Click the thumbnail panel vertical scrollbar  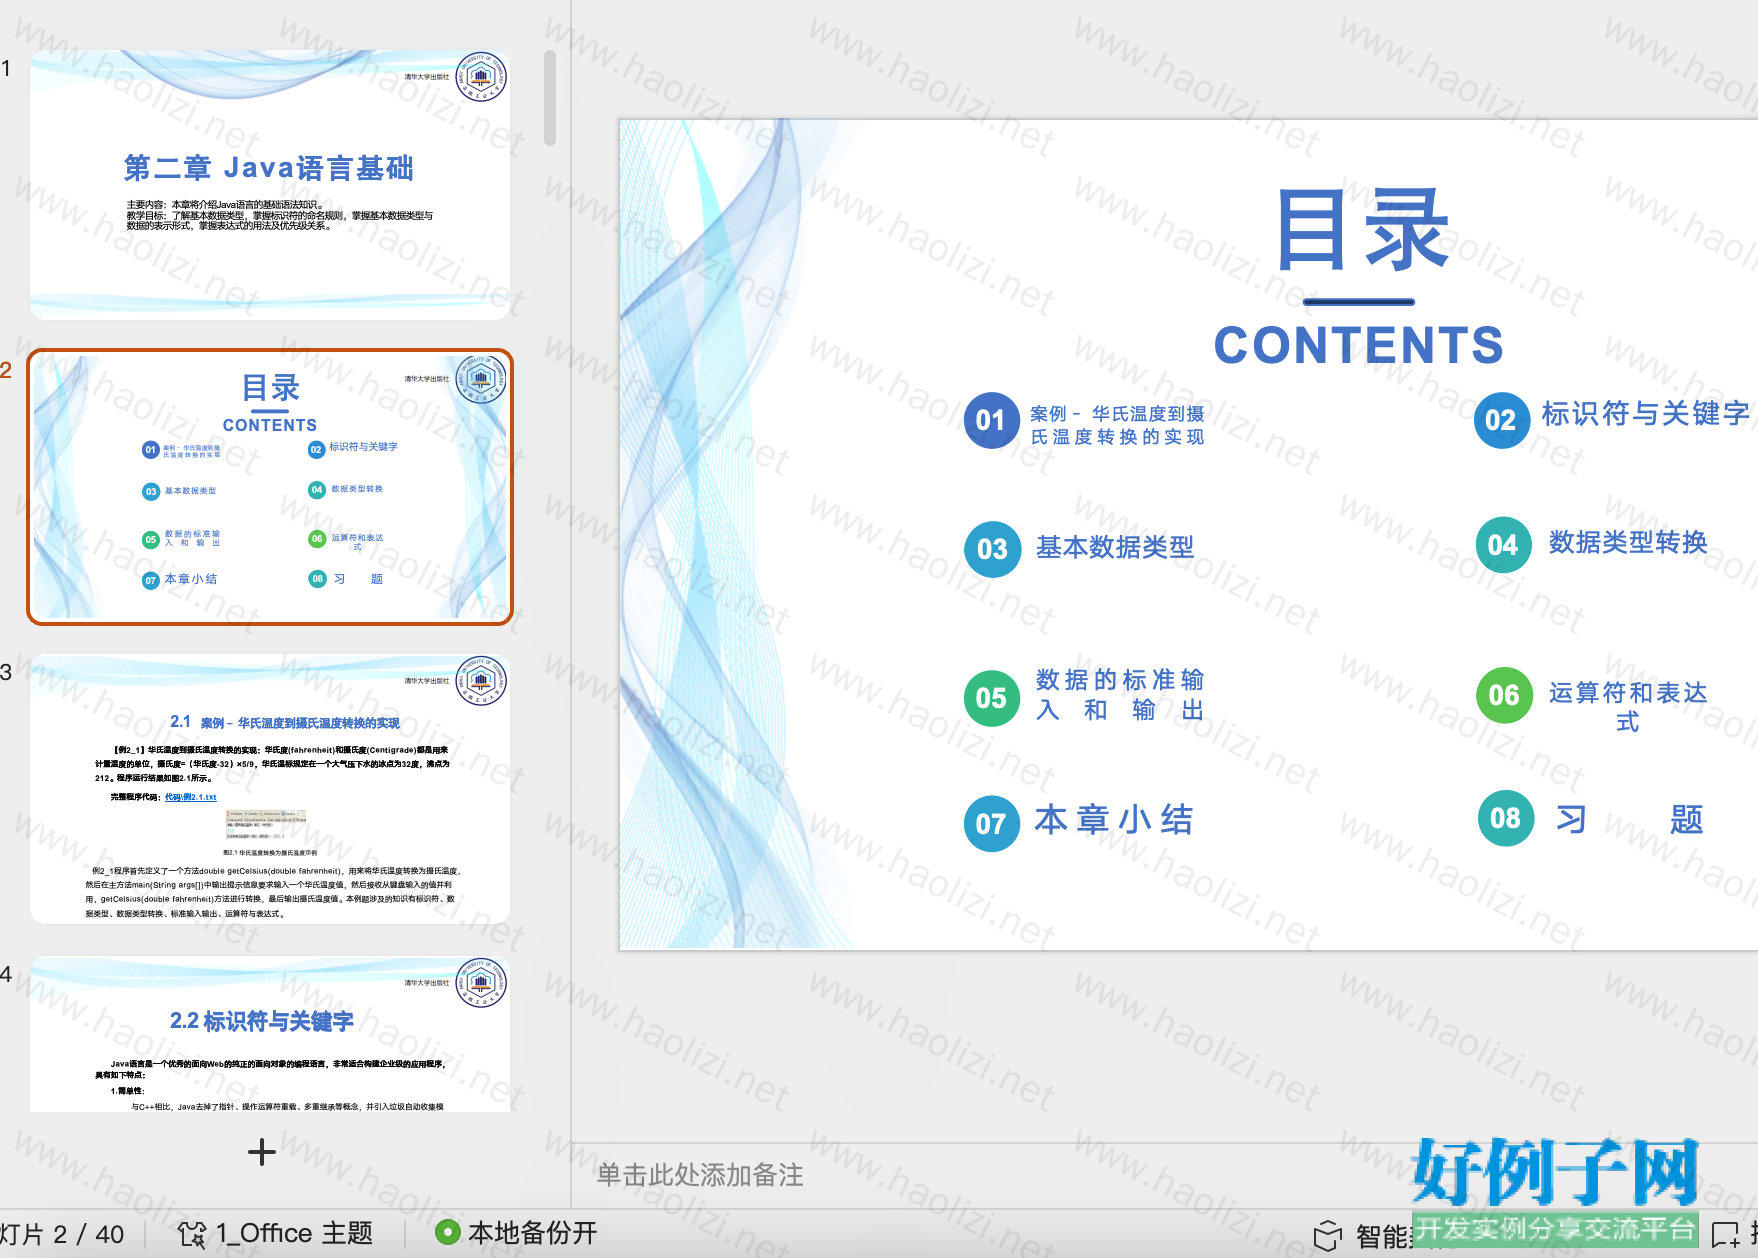click(550, 98)
